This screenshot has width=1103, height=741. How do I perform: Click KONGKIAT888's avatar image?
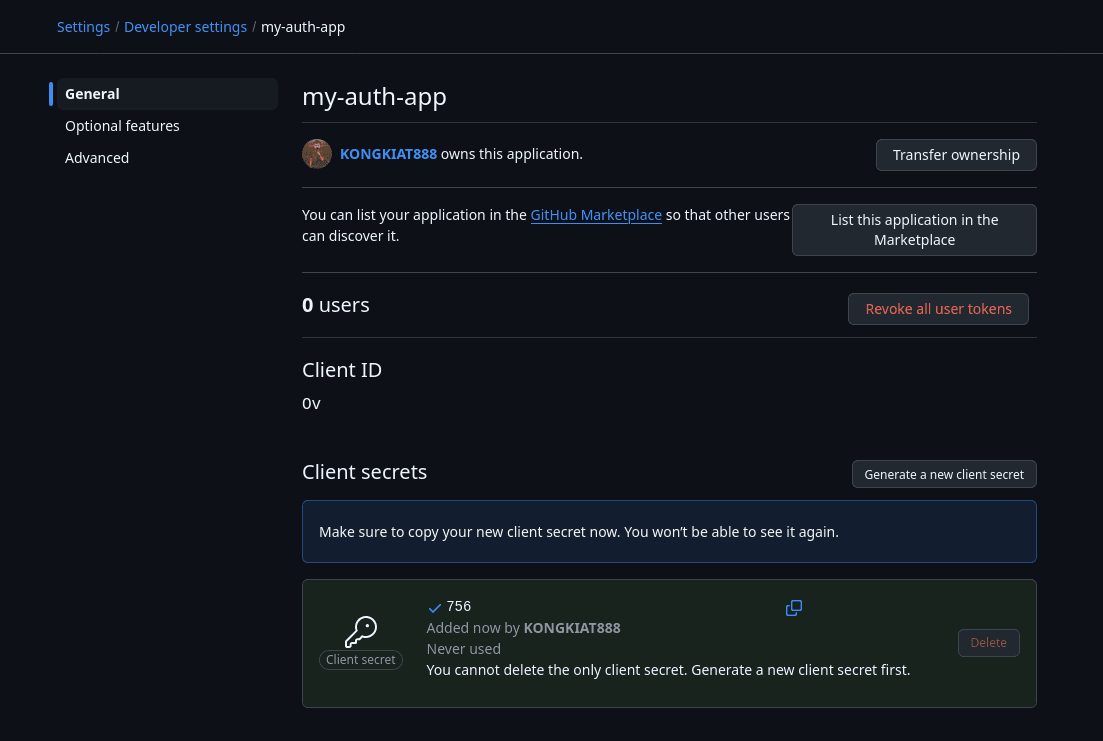pos(316,153)
